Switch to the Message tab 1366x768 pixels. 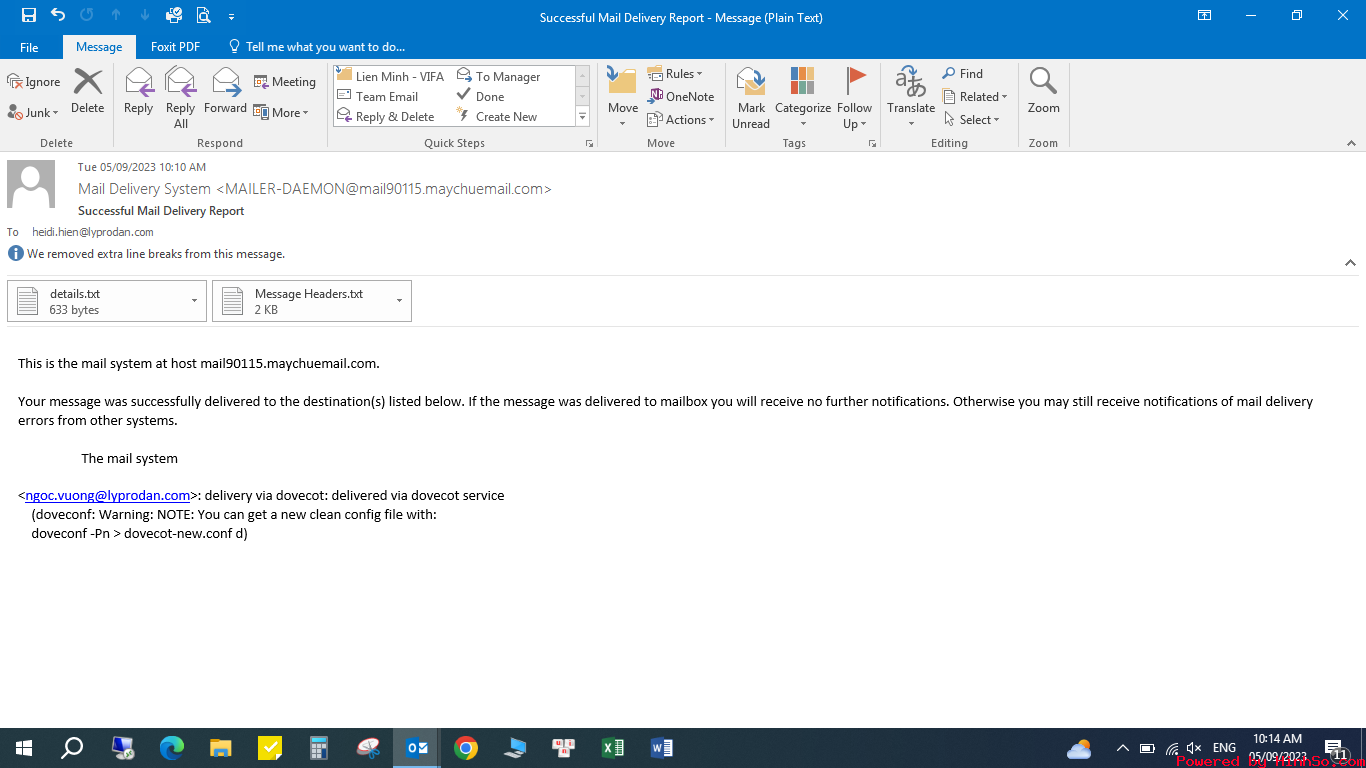99,47
